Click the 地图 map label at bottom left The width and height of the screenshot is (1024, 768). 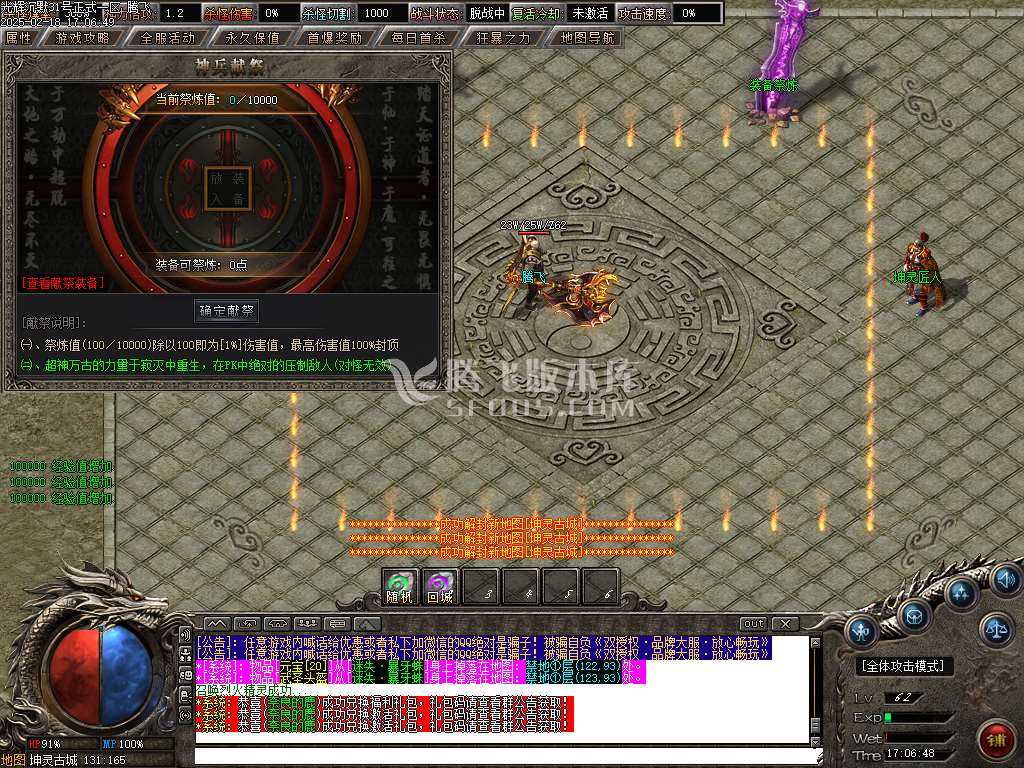(13, 760)
